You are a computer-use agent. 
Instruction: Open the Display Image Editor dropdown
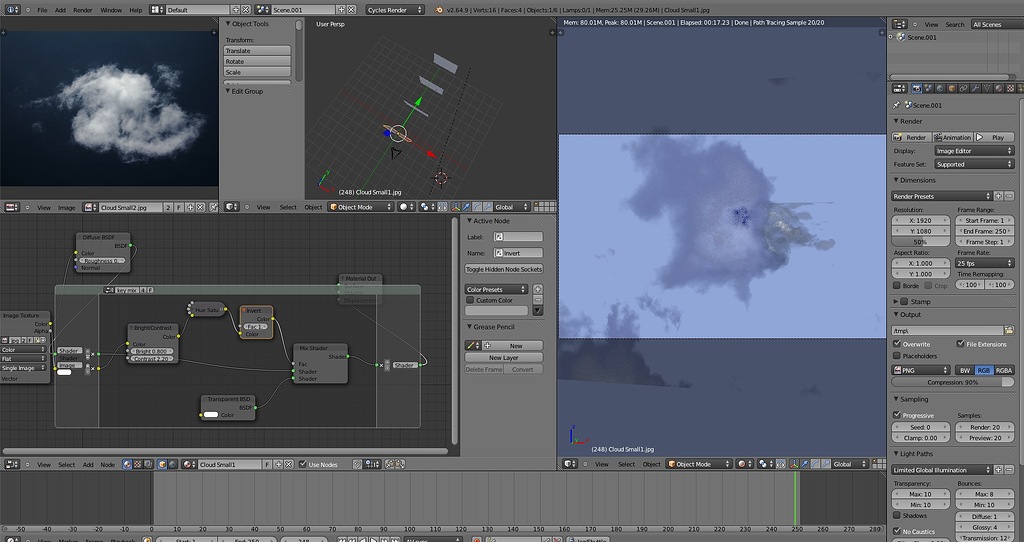point(973,151)
